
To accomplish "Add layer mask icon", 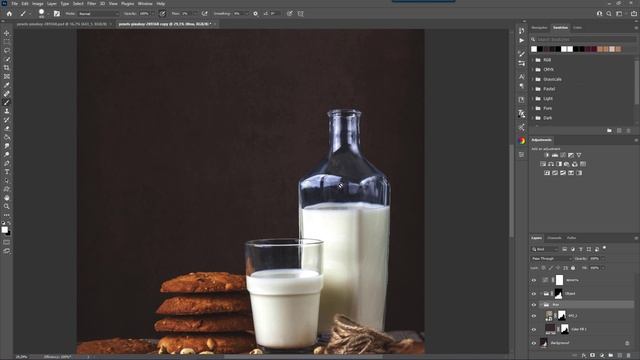I will 593,356.
